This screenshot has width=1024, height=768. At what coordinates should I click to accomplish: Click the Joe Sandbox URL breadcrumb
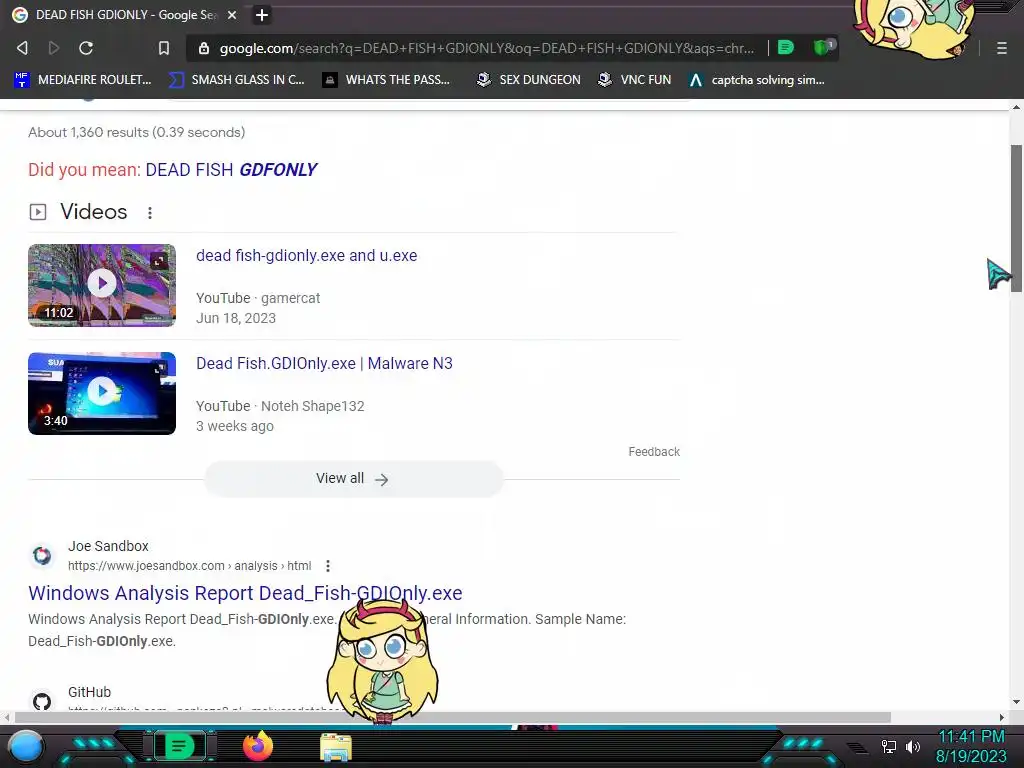189,566
